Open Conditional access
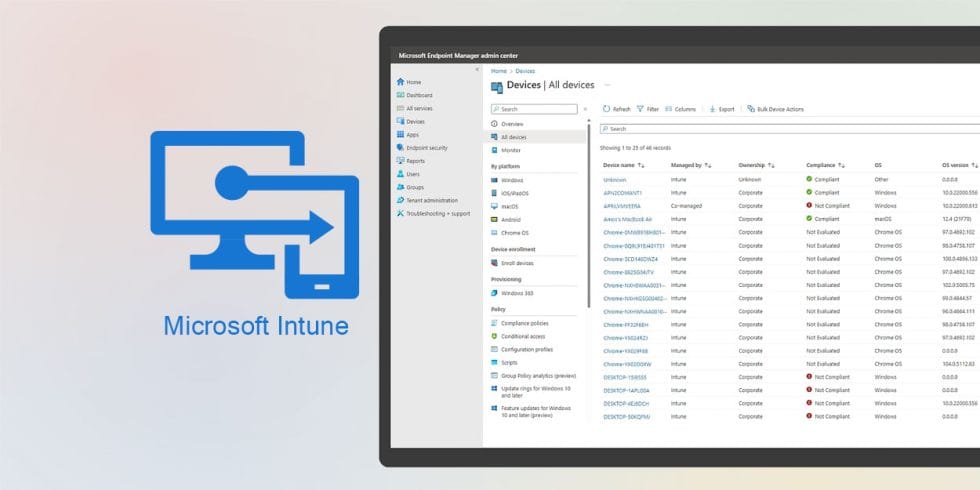Viewport: 980px width, 490px height. point(519,336)
